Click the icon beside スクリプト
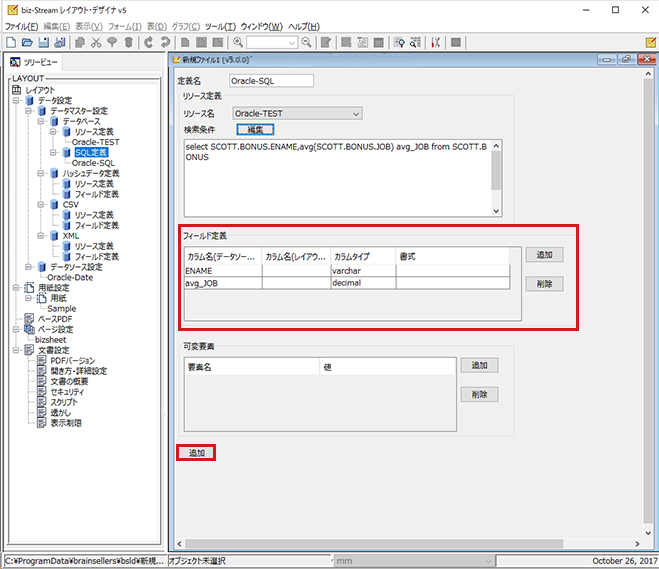Image resolution: width=659 pixels, height=569 pixels. click(x=42, y=402)
